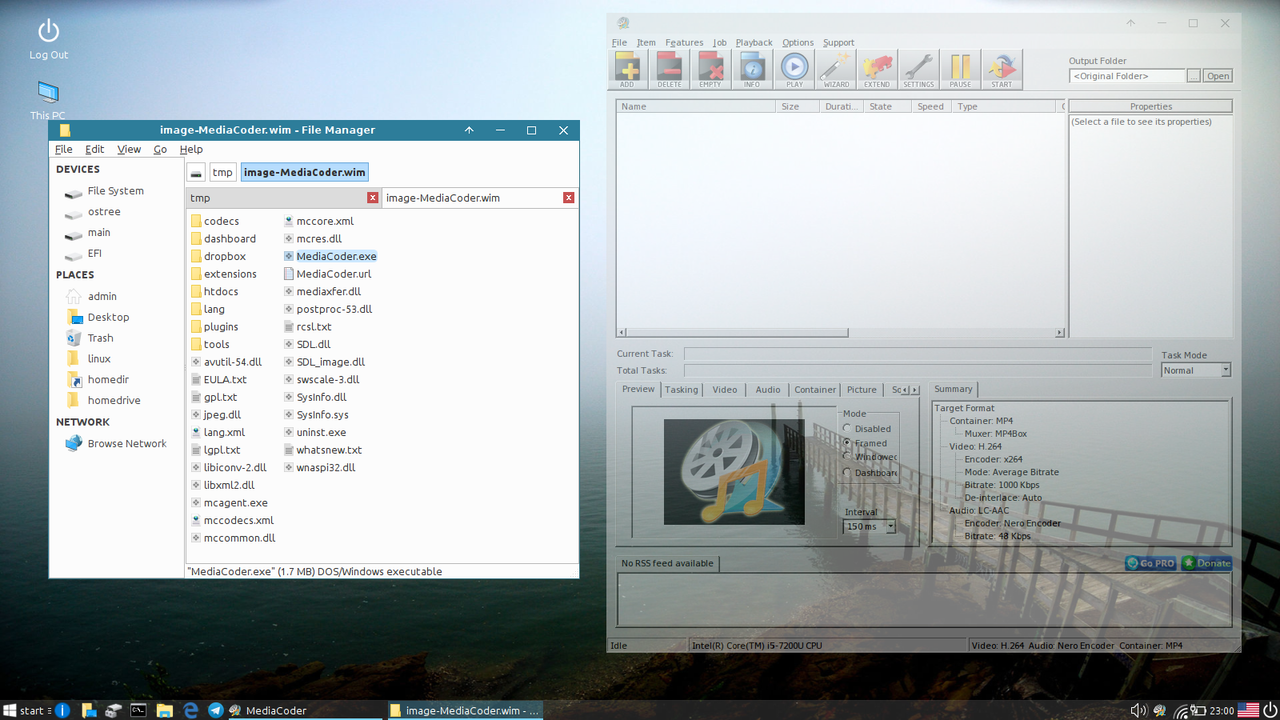This screenshot has width=1280, height=720.
Task: Open the Features menu in MediaCoder
Action: pos(684,43)
